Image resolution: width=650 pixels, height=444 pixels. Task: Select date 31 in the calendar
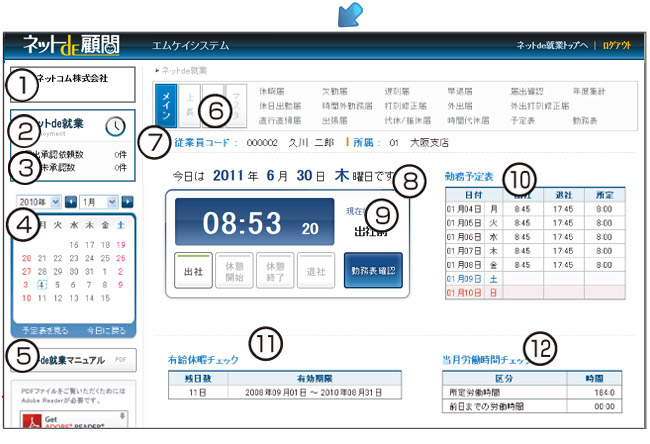(x=89, y=272)
